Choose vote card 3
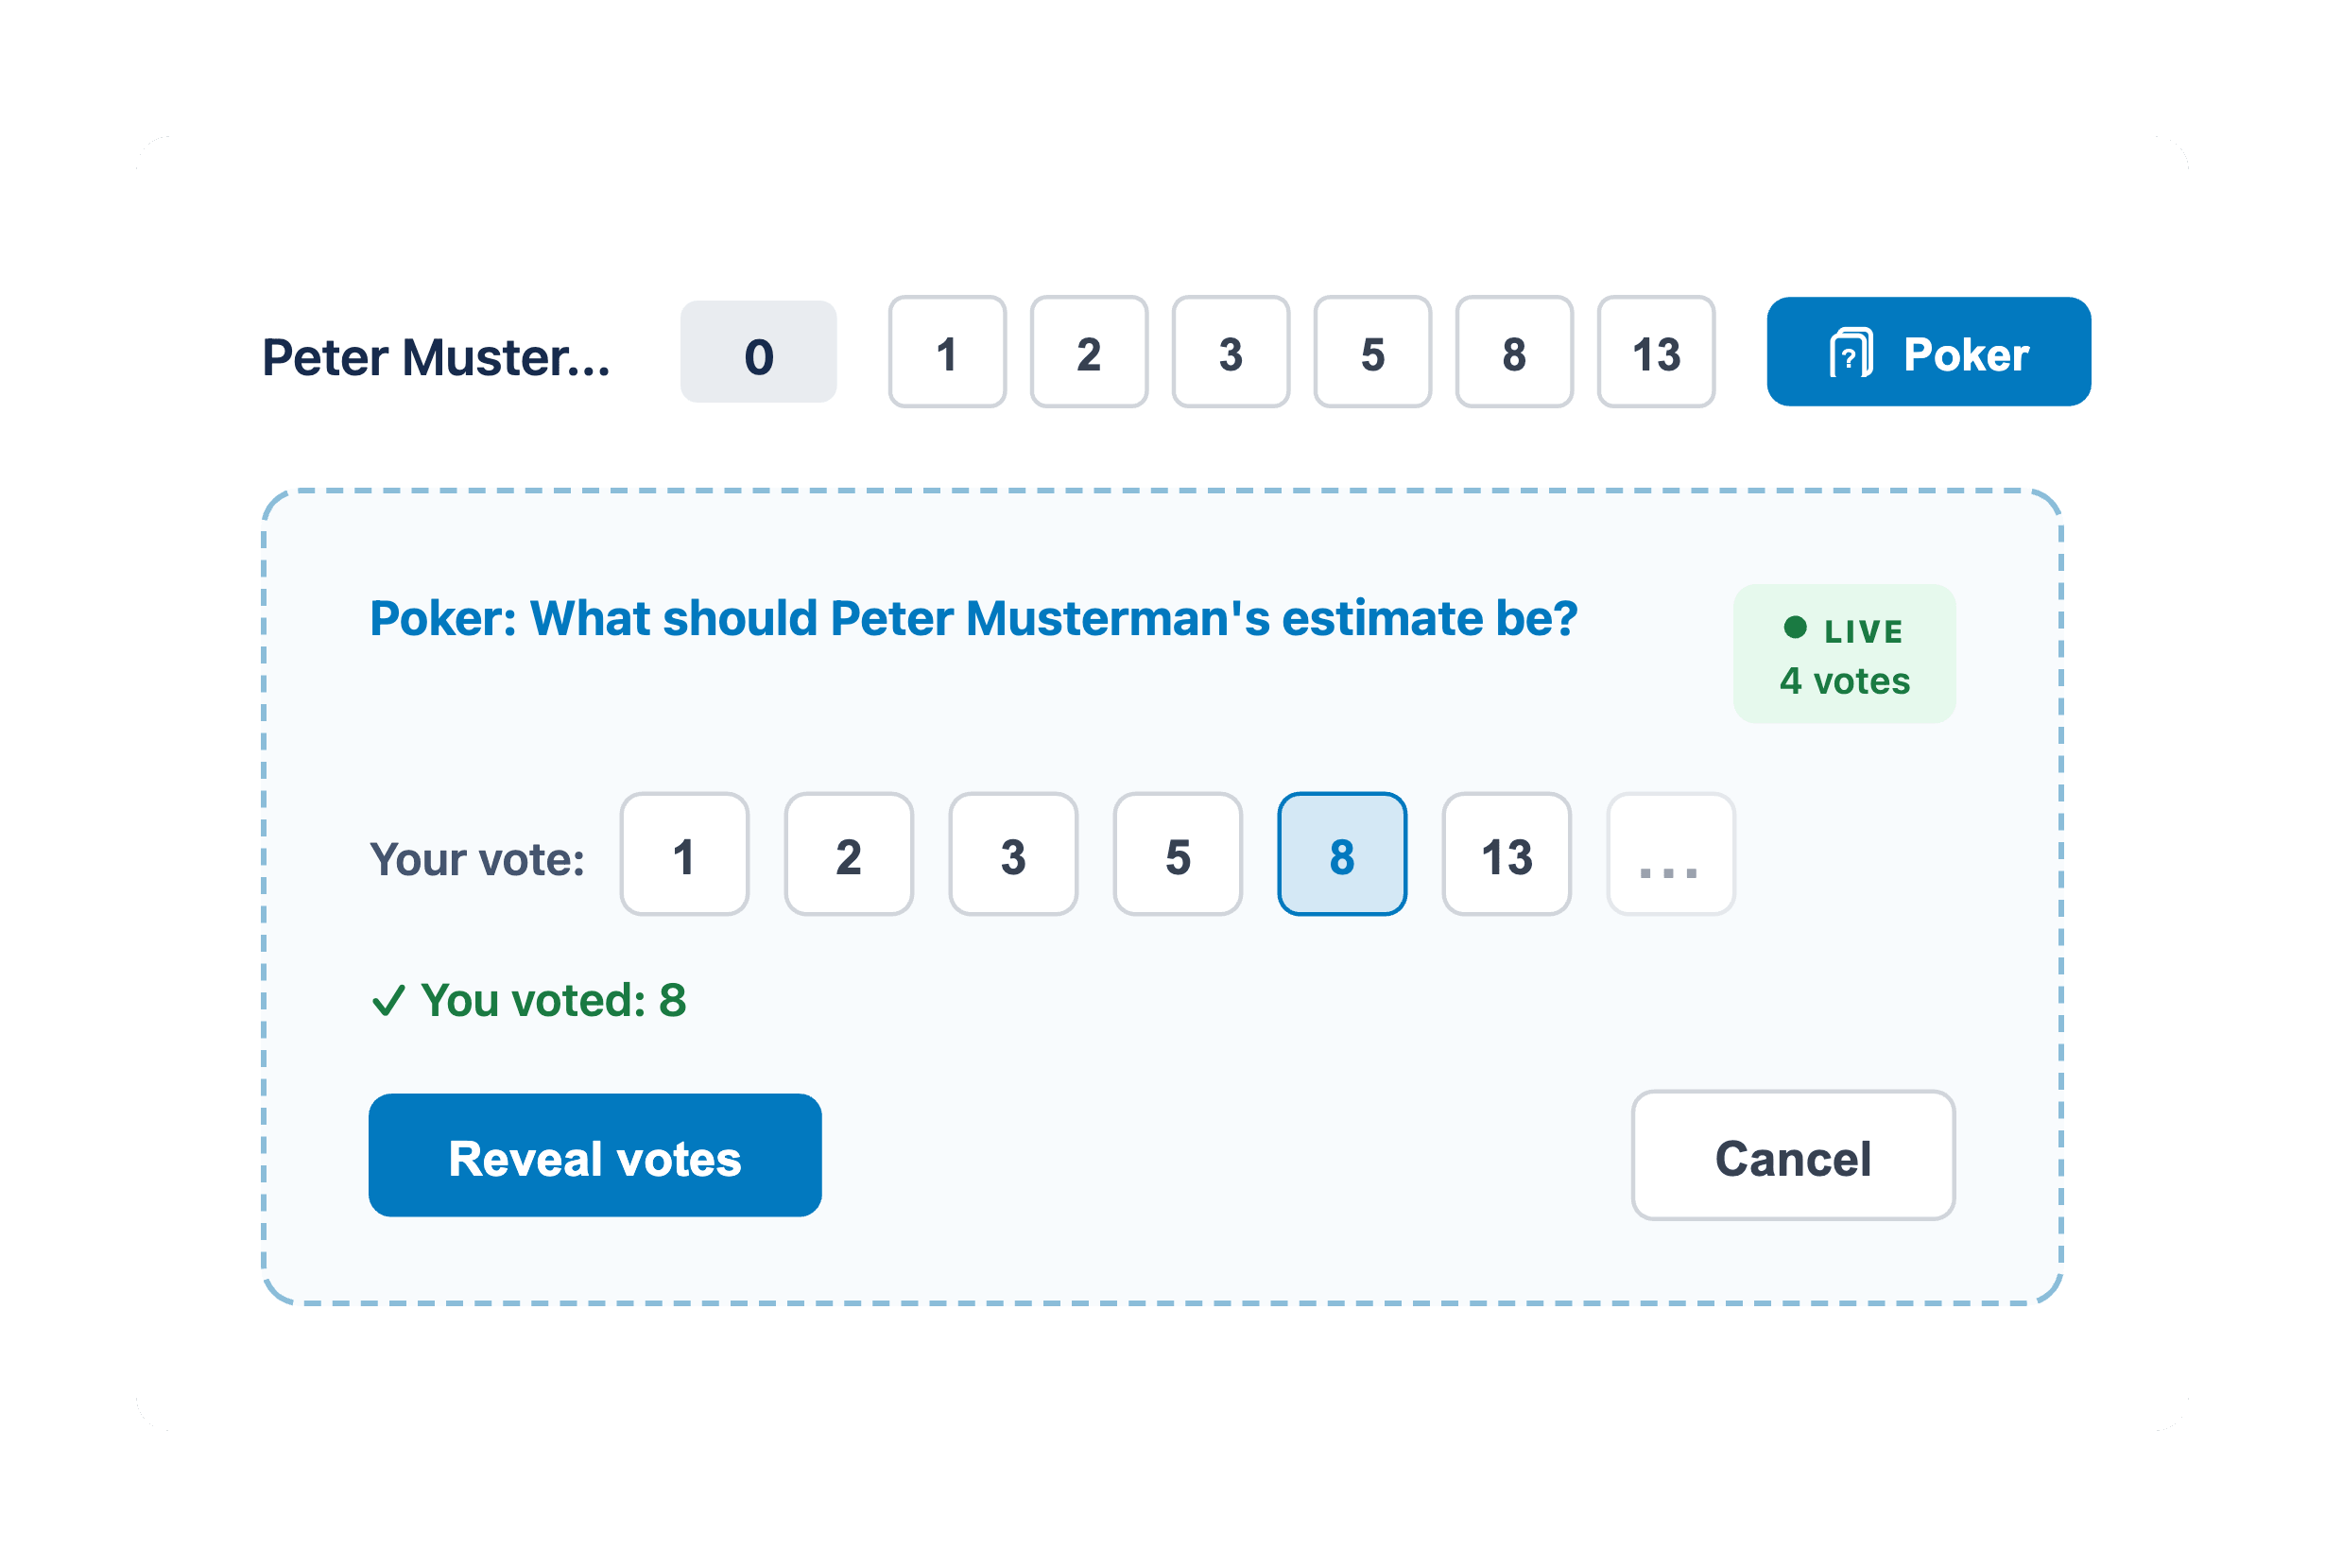The width and height of the screenshot is (2325, 1568). (1013, 855)
